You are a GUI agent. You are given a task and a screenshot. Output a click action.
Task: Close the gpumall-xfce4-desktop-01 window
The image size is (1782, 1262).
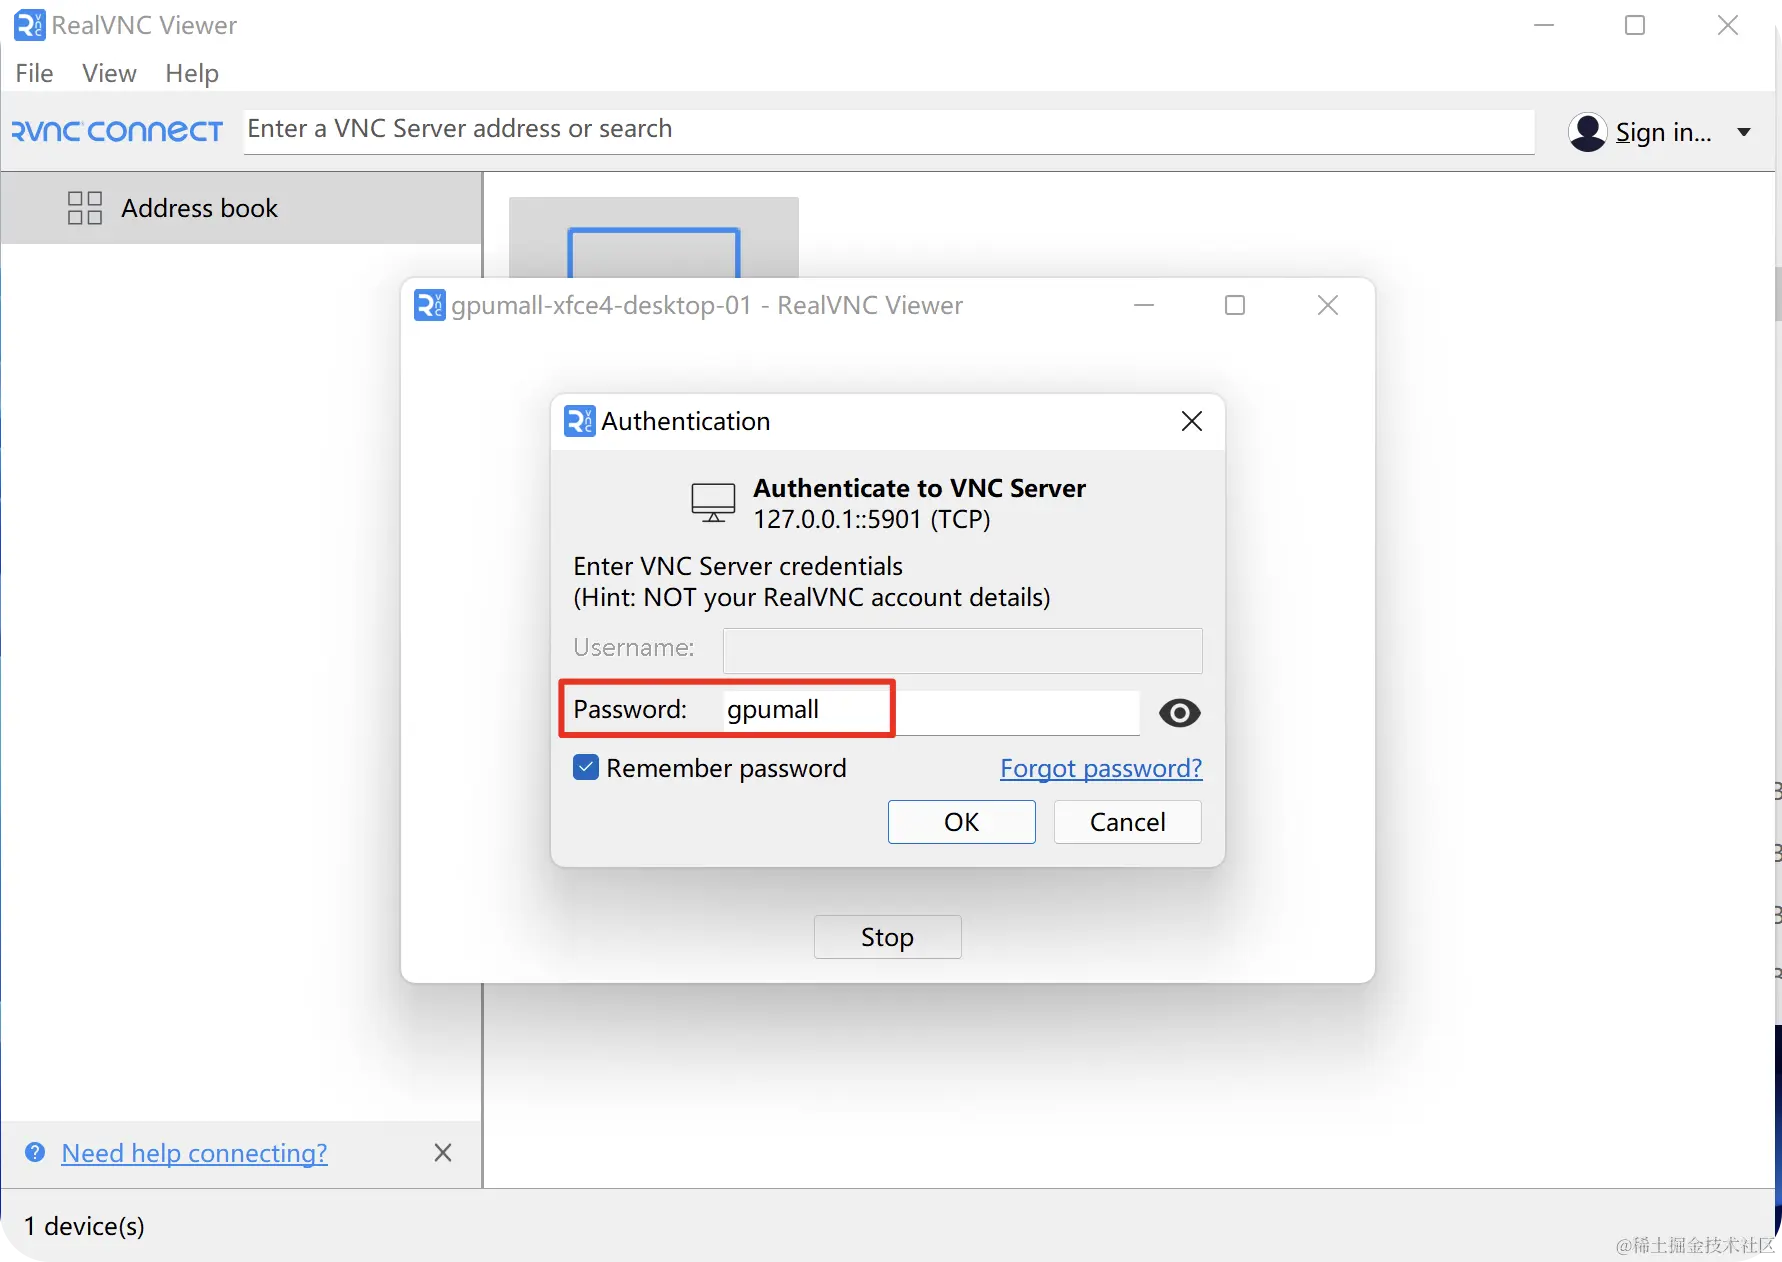1328,305
